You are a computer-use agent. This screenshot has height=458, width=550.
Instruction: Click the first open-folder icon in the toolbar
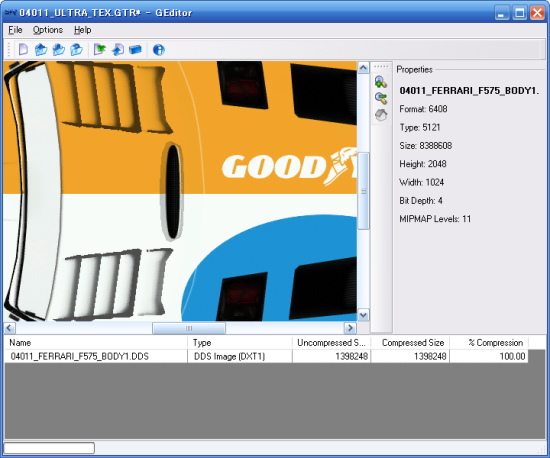pos(41,49)
